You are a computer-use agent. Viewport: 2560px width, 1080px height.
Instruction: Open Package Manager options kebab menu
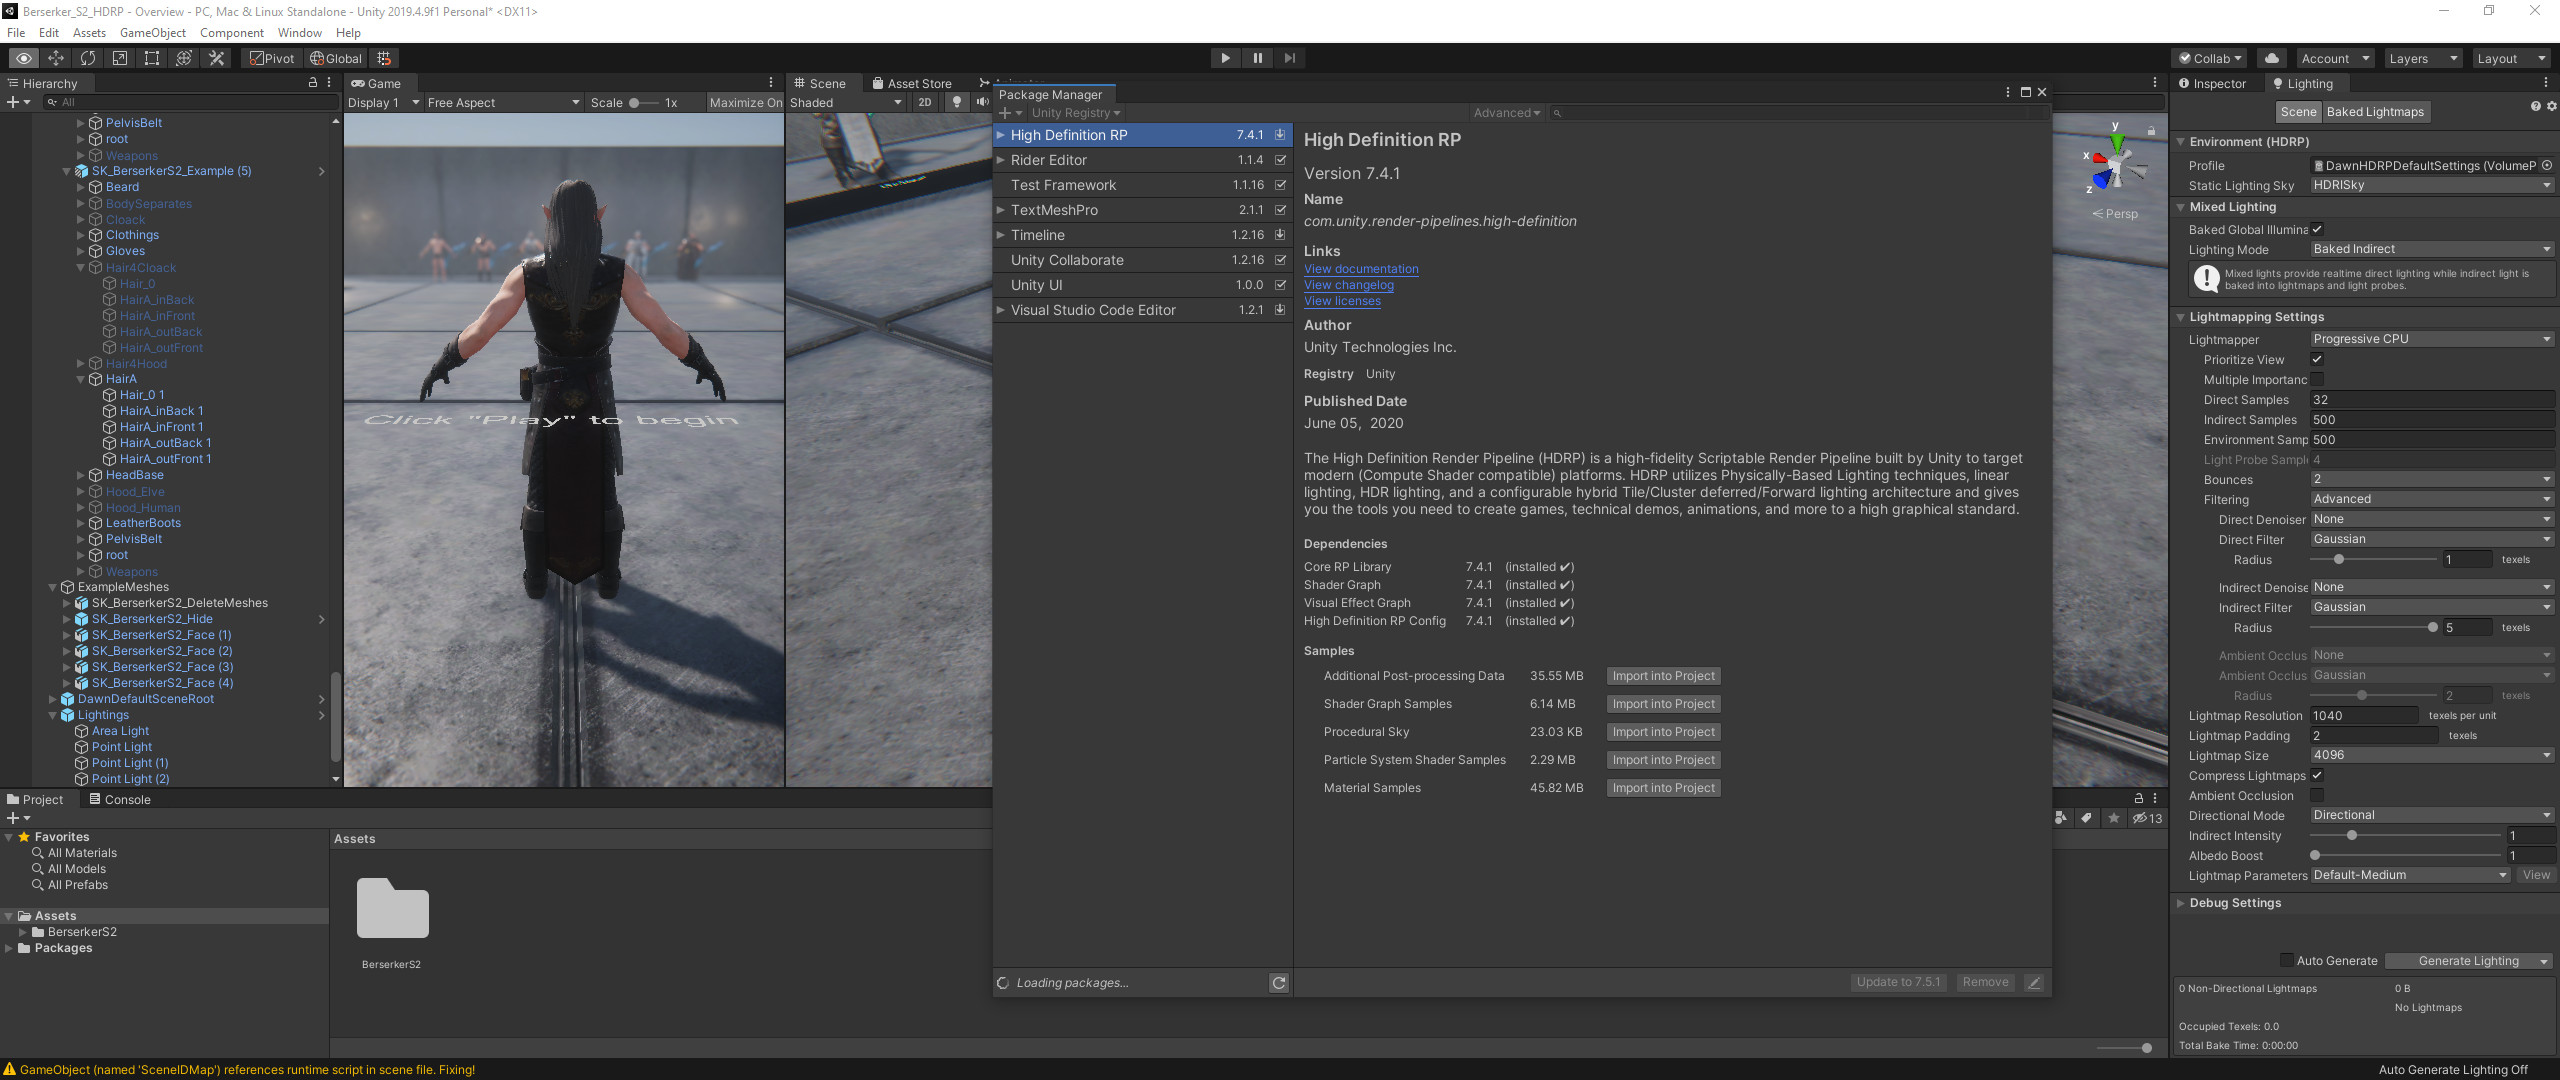pyautogui.click(x=2008, y=92)
